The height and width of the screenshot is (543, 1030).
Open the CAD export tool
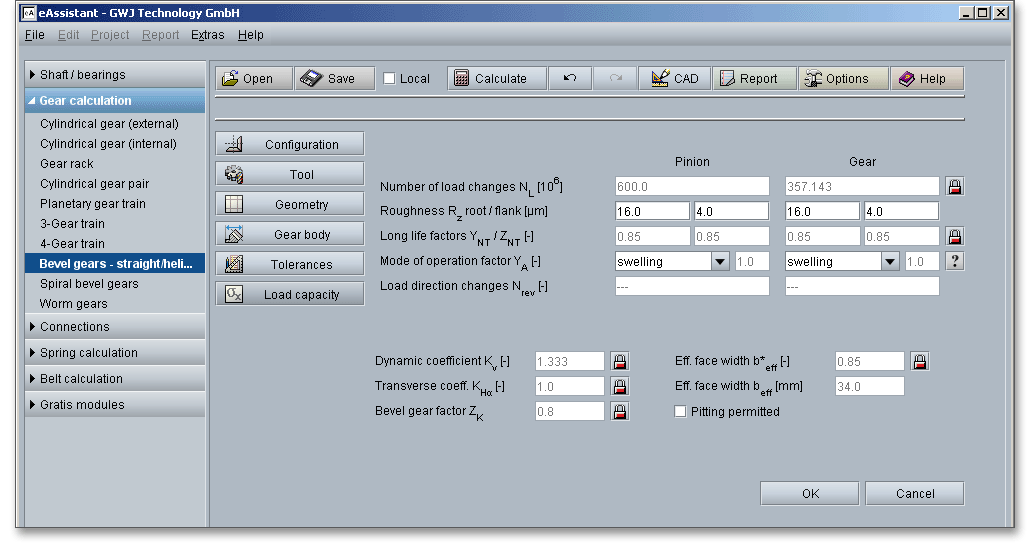pos(675,79)
